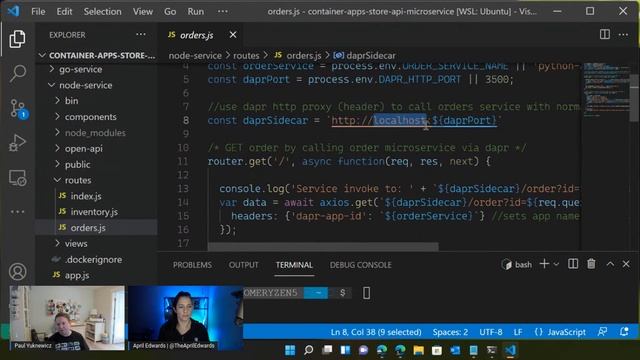Change line endings via LF item
Screen dimensions: 640x360
click(518, 332)
